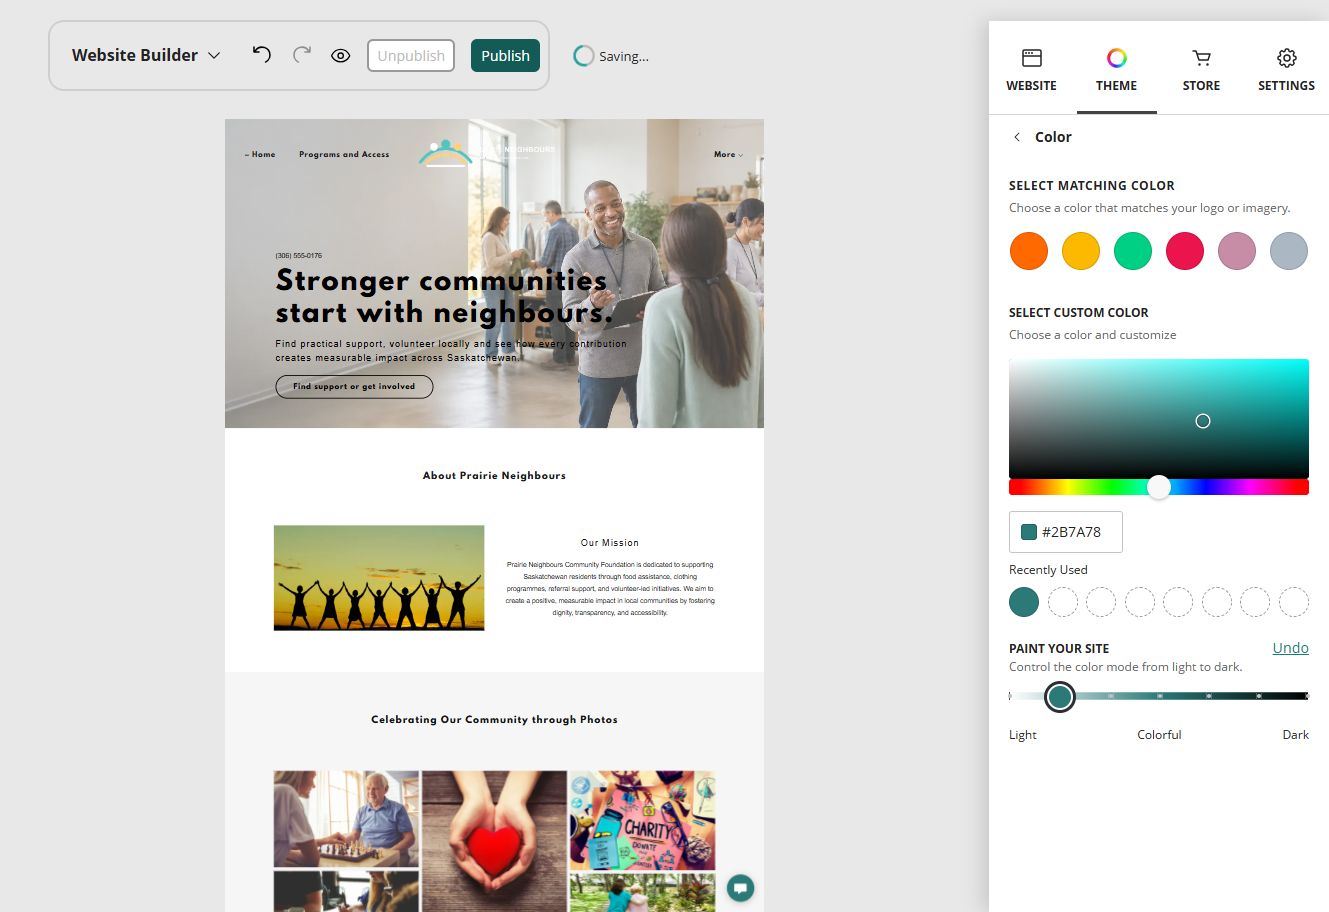Image resolution: width=1329 pixels, height=912 pixels.
Task: Pick the orange matching color
Action: pos(1028,251)
